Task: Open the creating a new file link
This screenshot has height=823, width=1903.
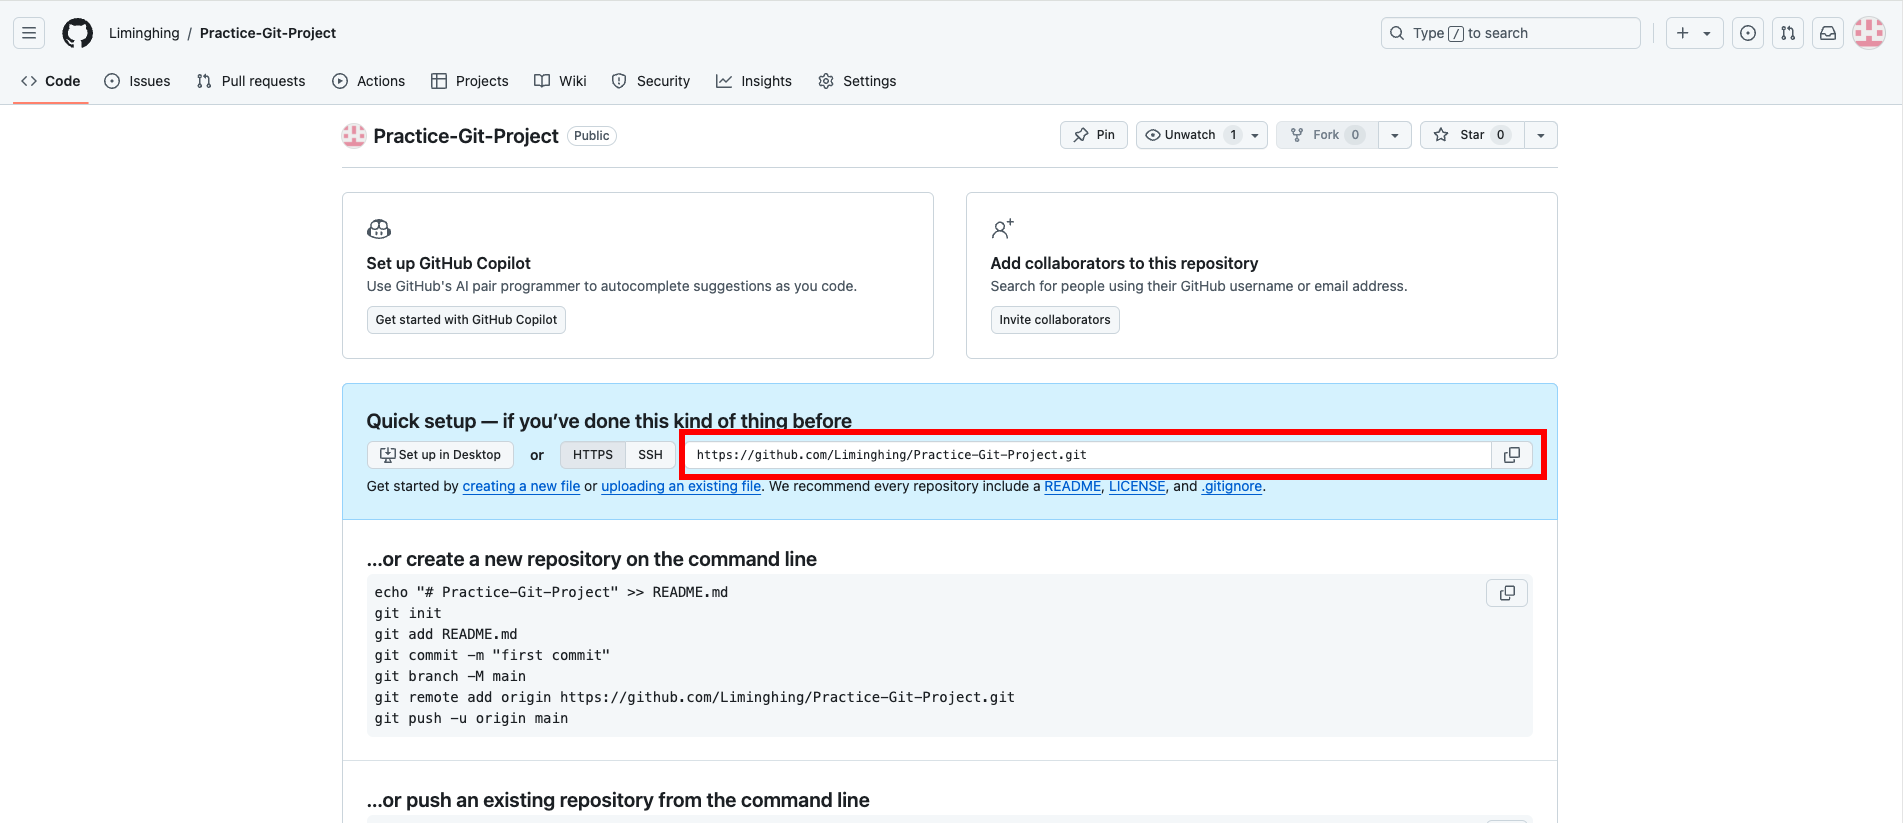Action: [x=521, y=486]
